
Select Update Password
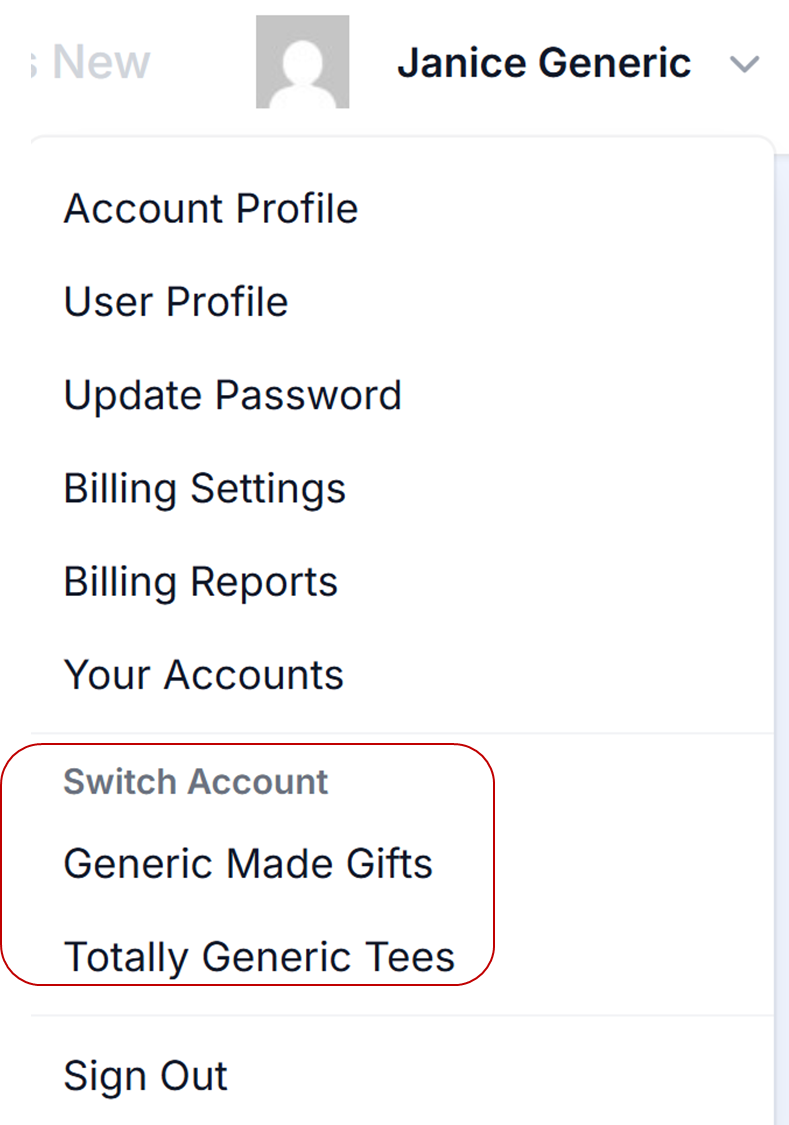[232, 395]
